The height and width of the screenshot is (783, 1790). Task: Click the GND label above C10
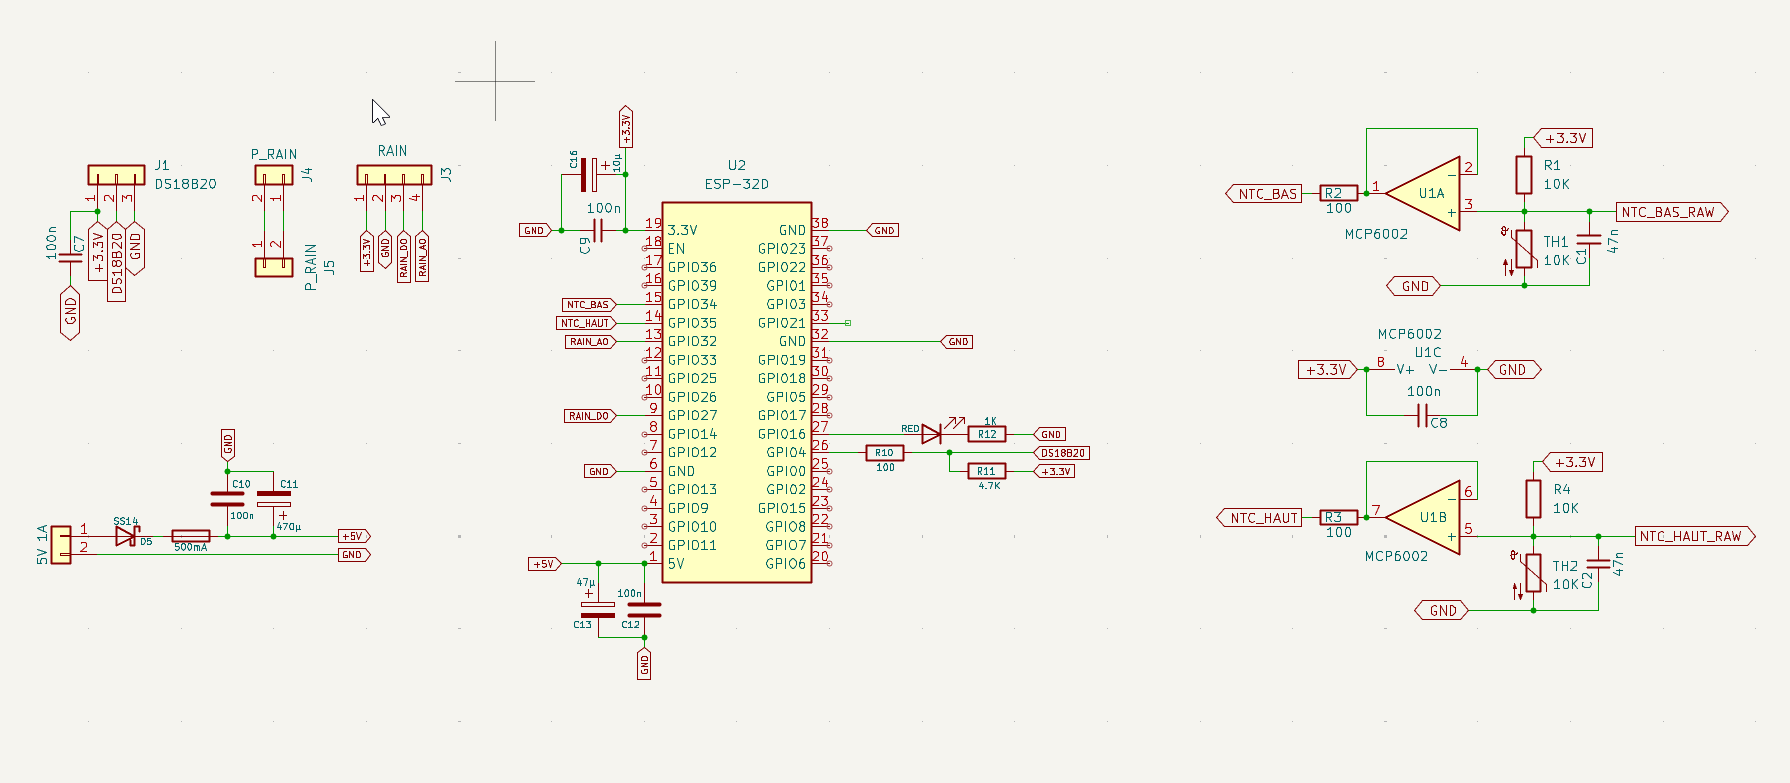coord(228,444)
